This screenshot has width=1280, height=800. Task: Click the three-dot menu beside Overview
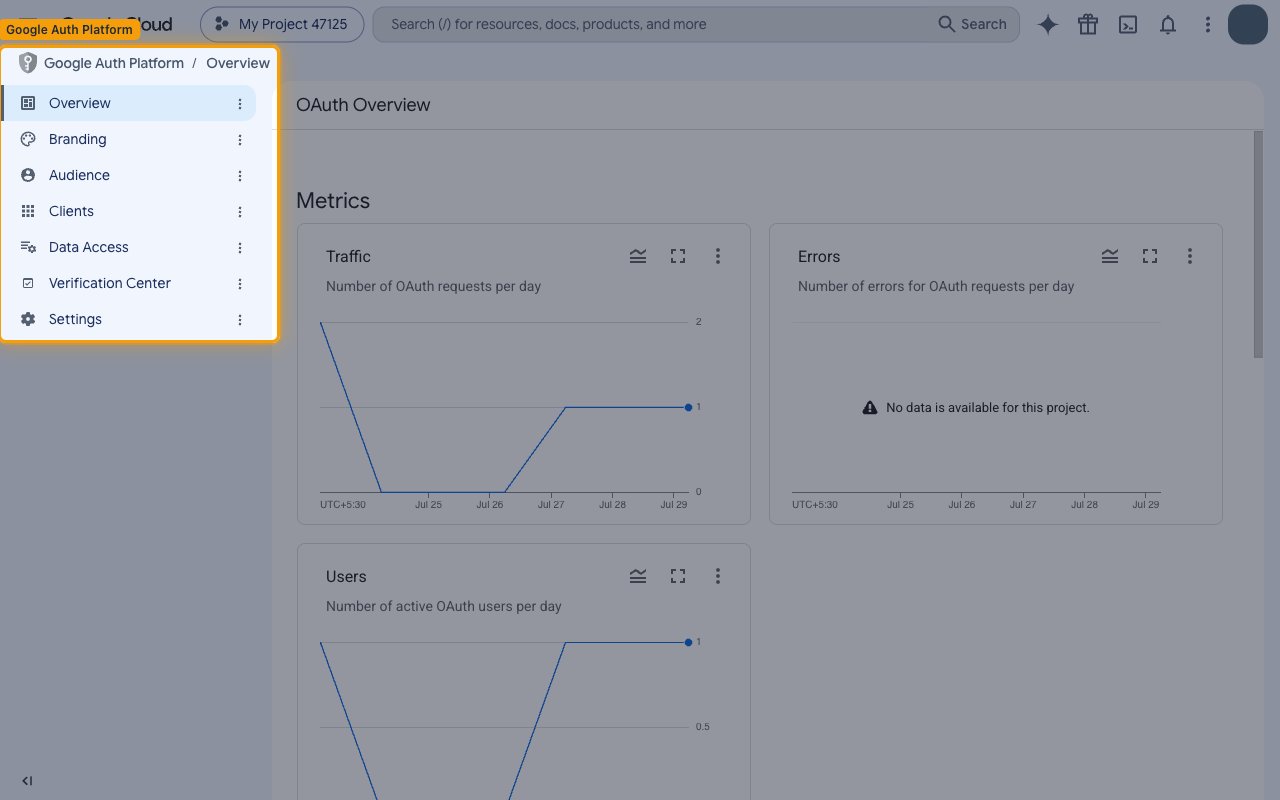point(240,104)
